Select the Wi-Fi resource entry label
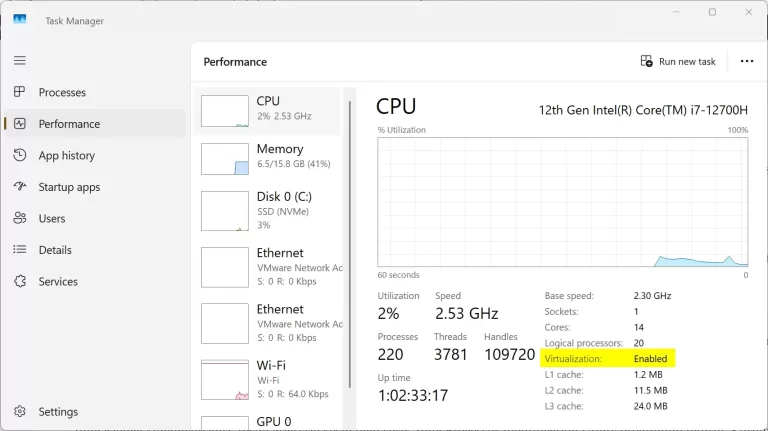The image size is (768, 431). 271,365
